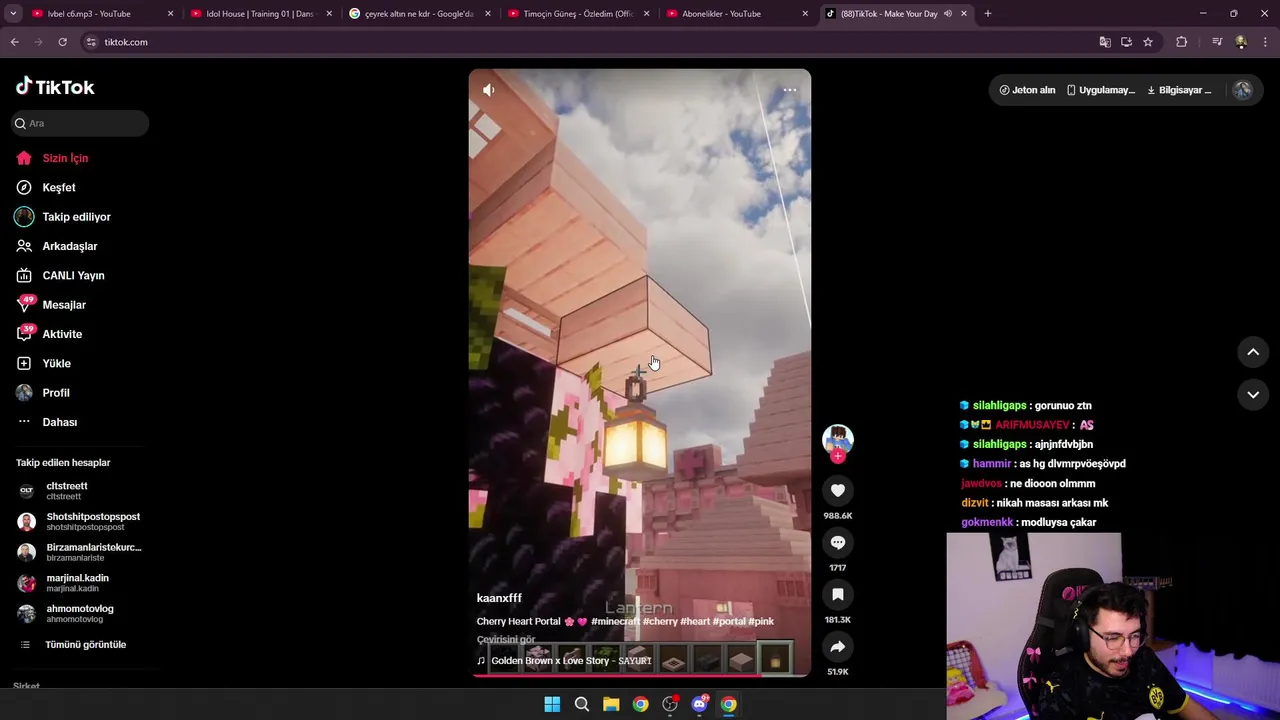Click Jeton alın coins button
Image resolution: width=1280 pixels, height=720 pixels.
[x=1027, y=90]
